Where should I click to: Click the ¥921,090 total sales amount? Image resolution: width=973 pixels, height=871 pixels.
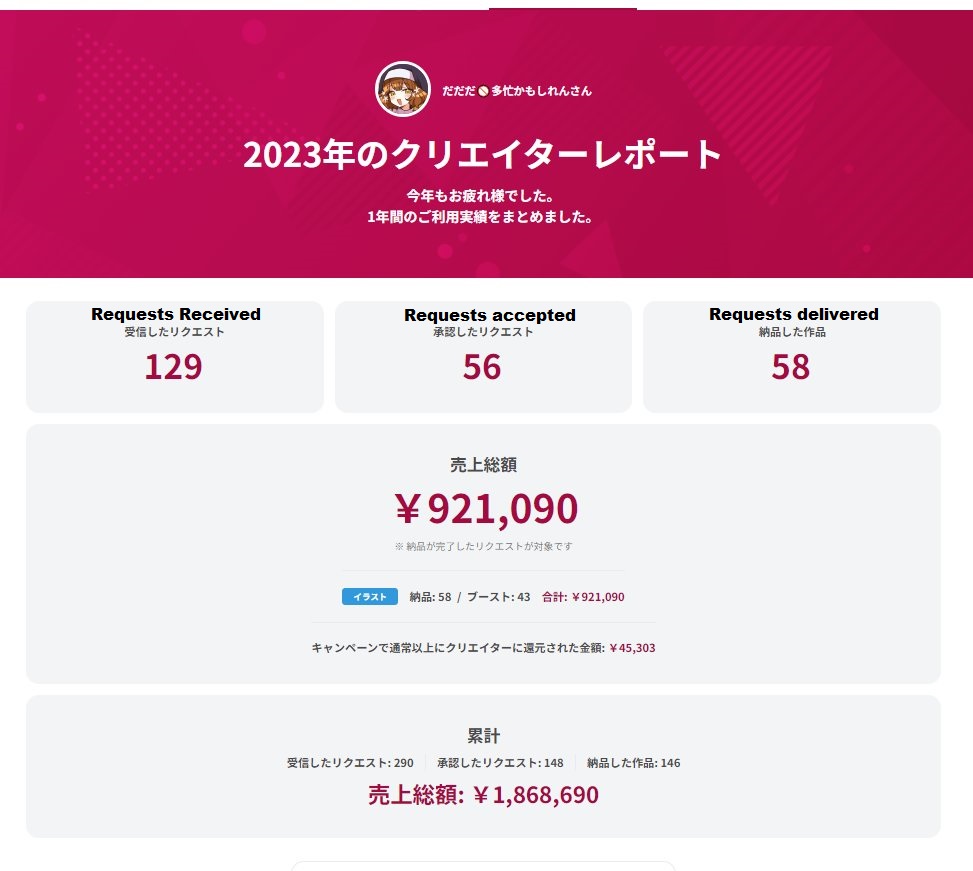point(486,508)
